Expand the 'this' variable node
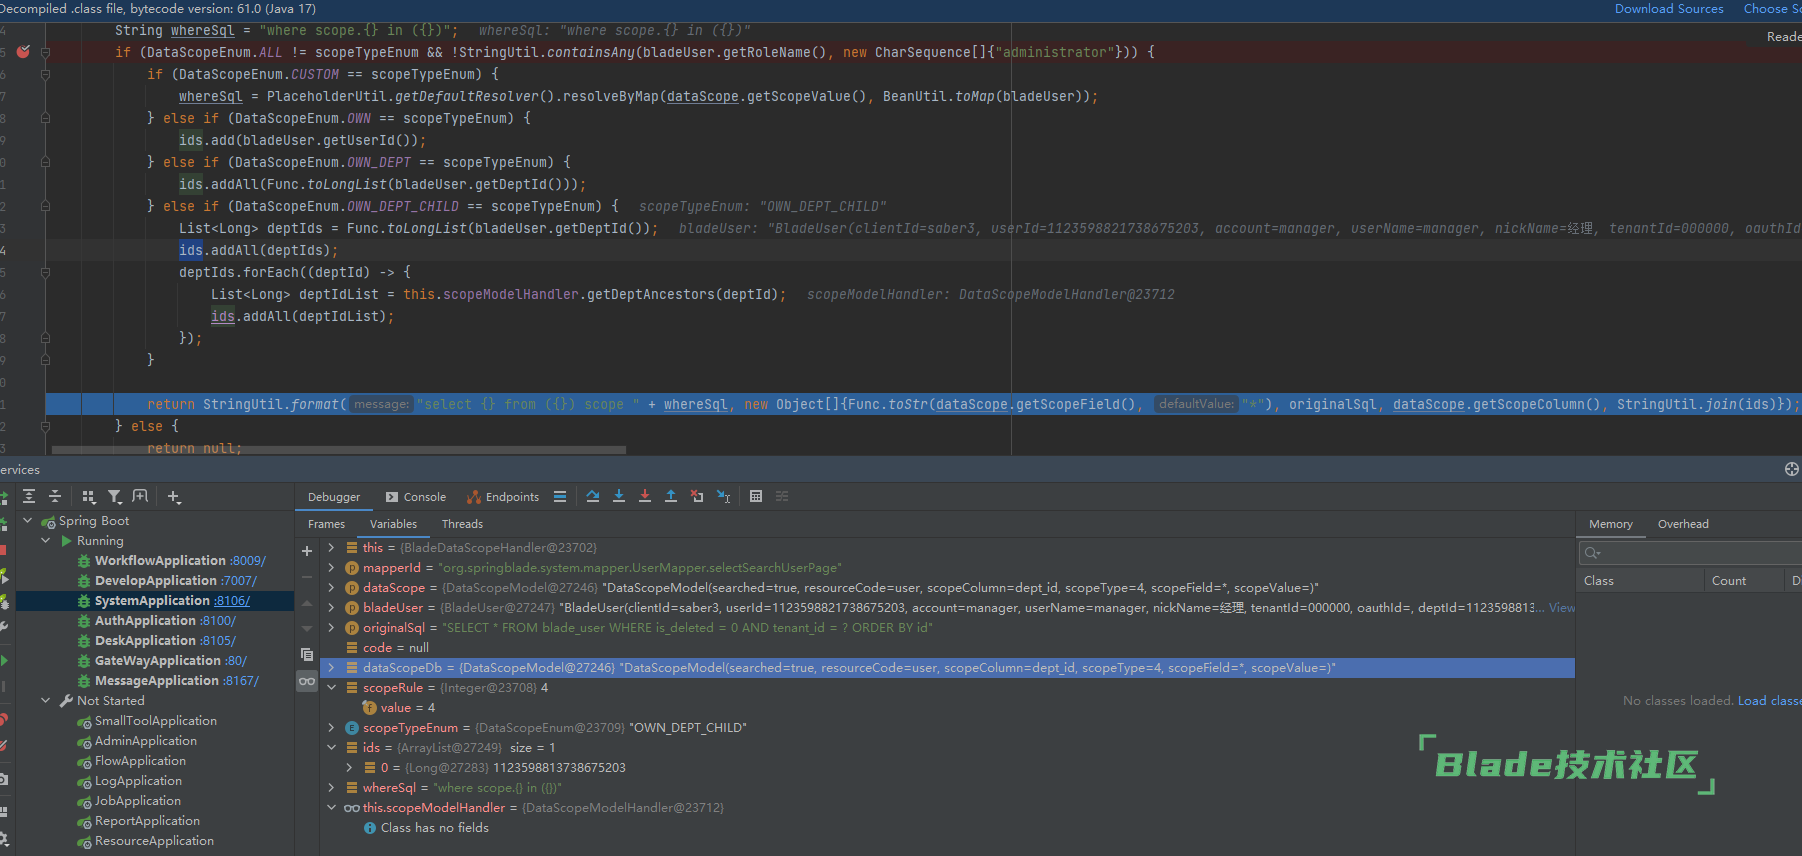This screenshot has width=1802, height=856. coord(331,547)
